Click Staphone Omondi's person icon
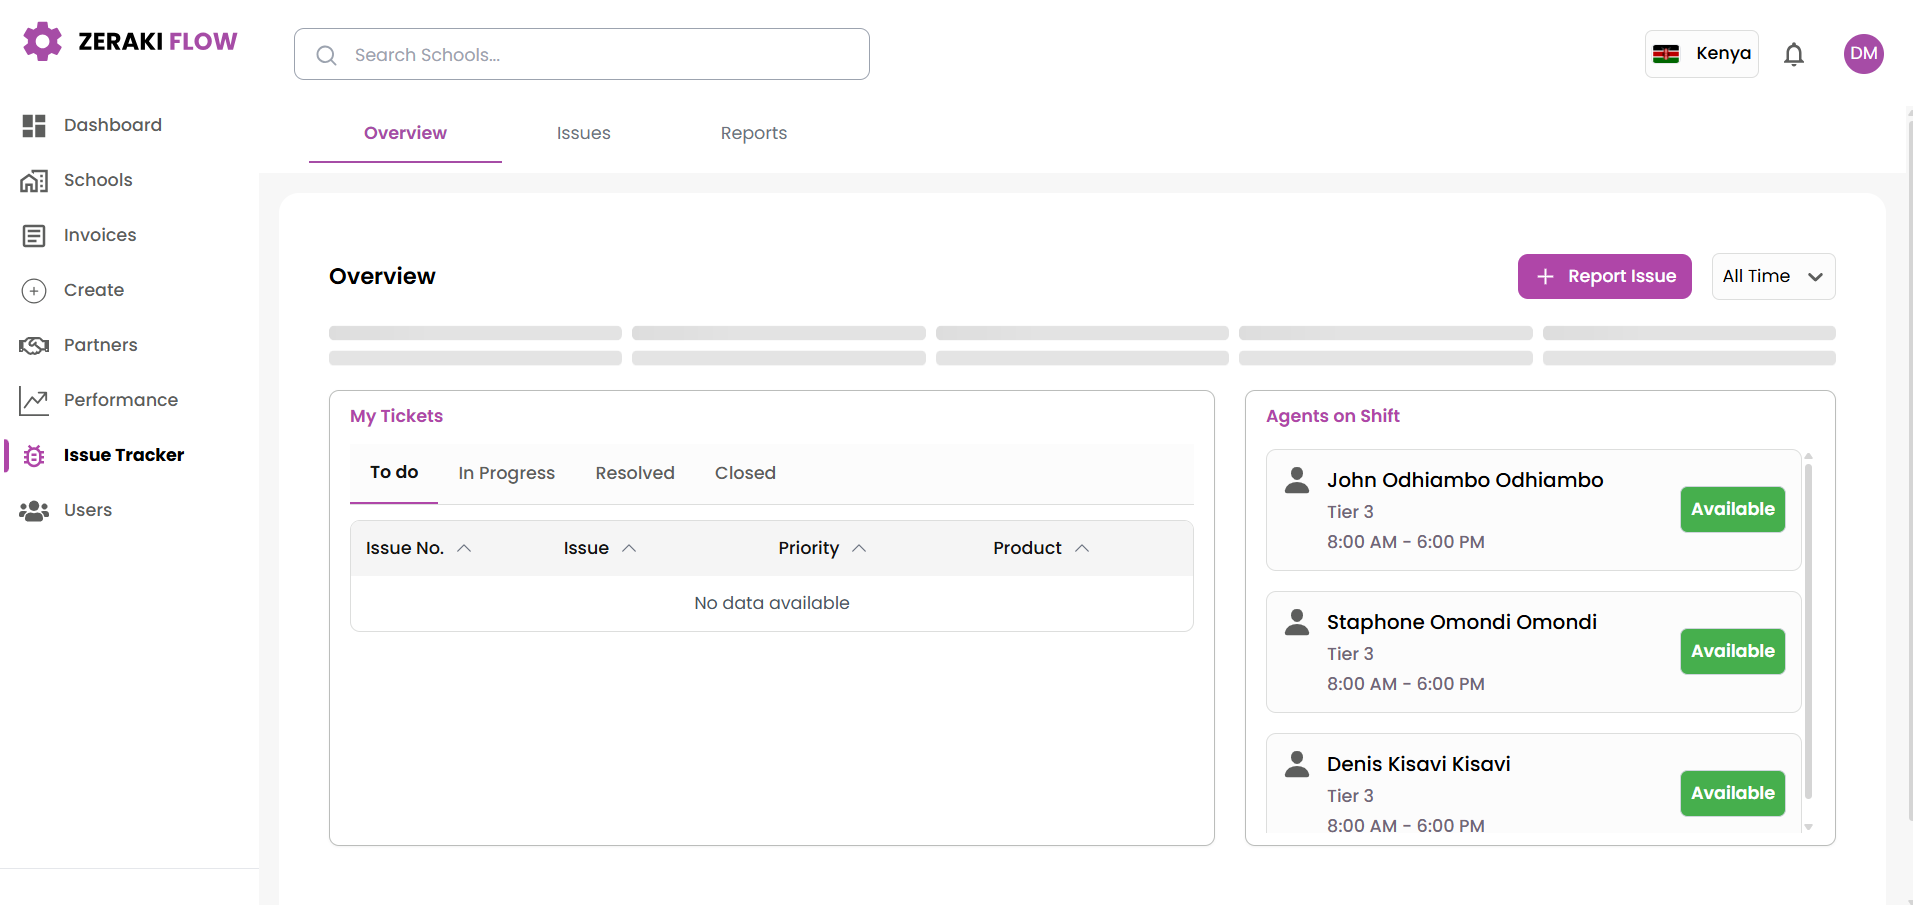Viewport: 1913px width, 905px height. [1297, 622]
